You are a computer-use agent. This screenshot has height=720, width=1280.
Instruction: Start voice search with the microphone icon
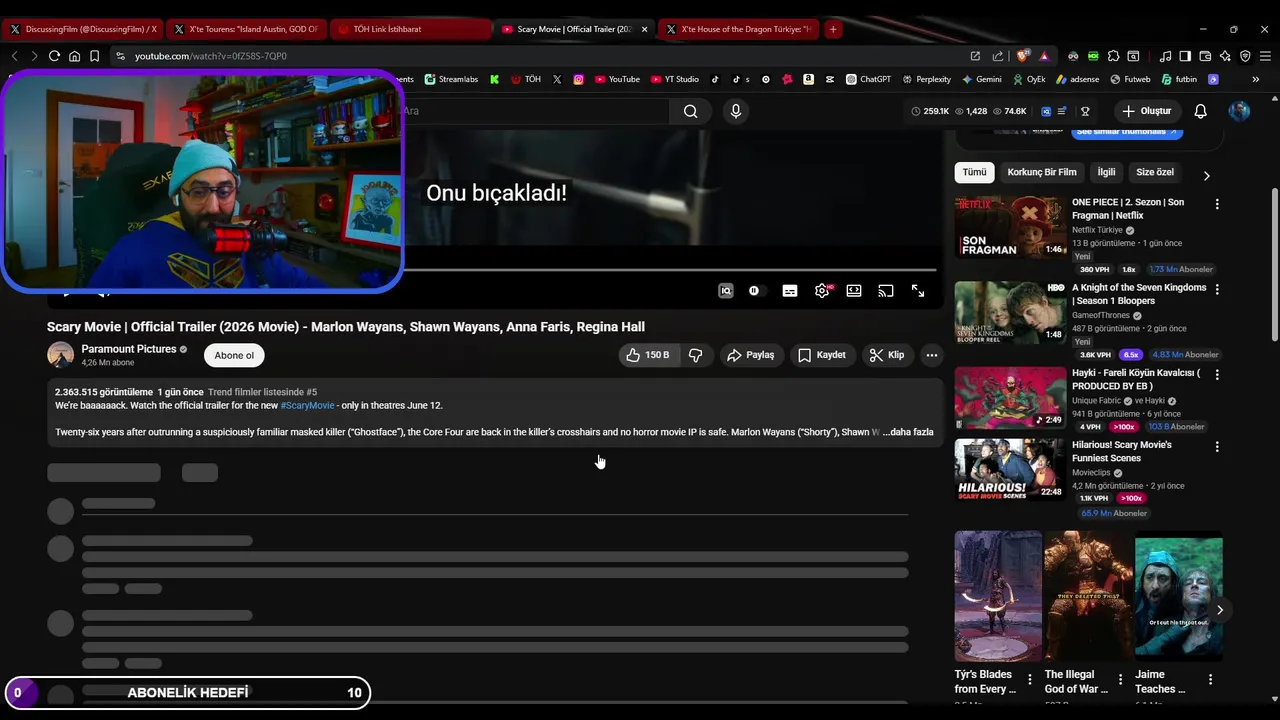(x=736, y=111)
